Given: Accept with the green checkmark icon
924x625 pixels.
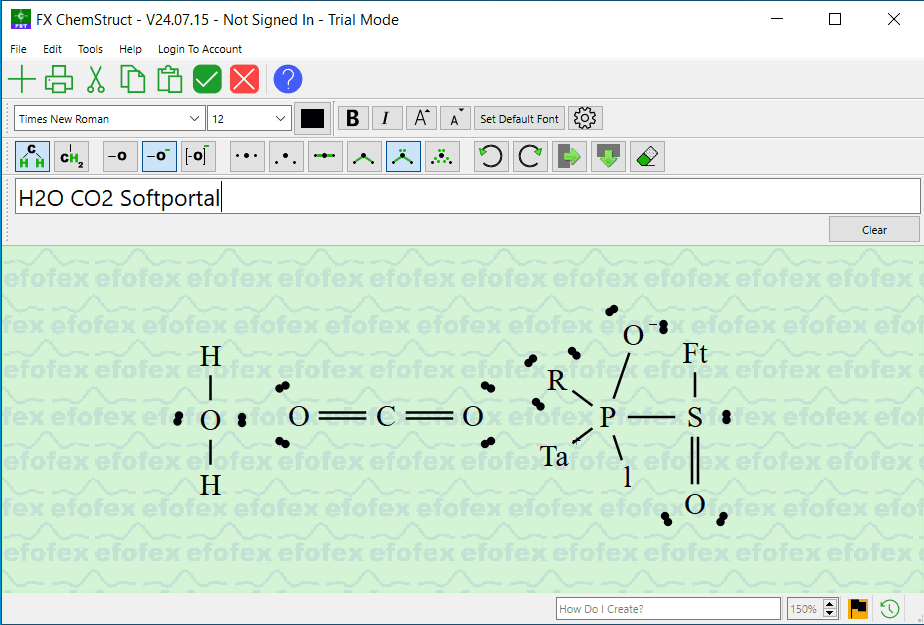Looking at the screenshot, I should (x=207, y=80).
